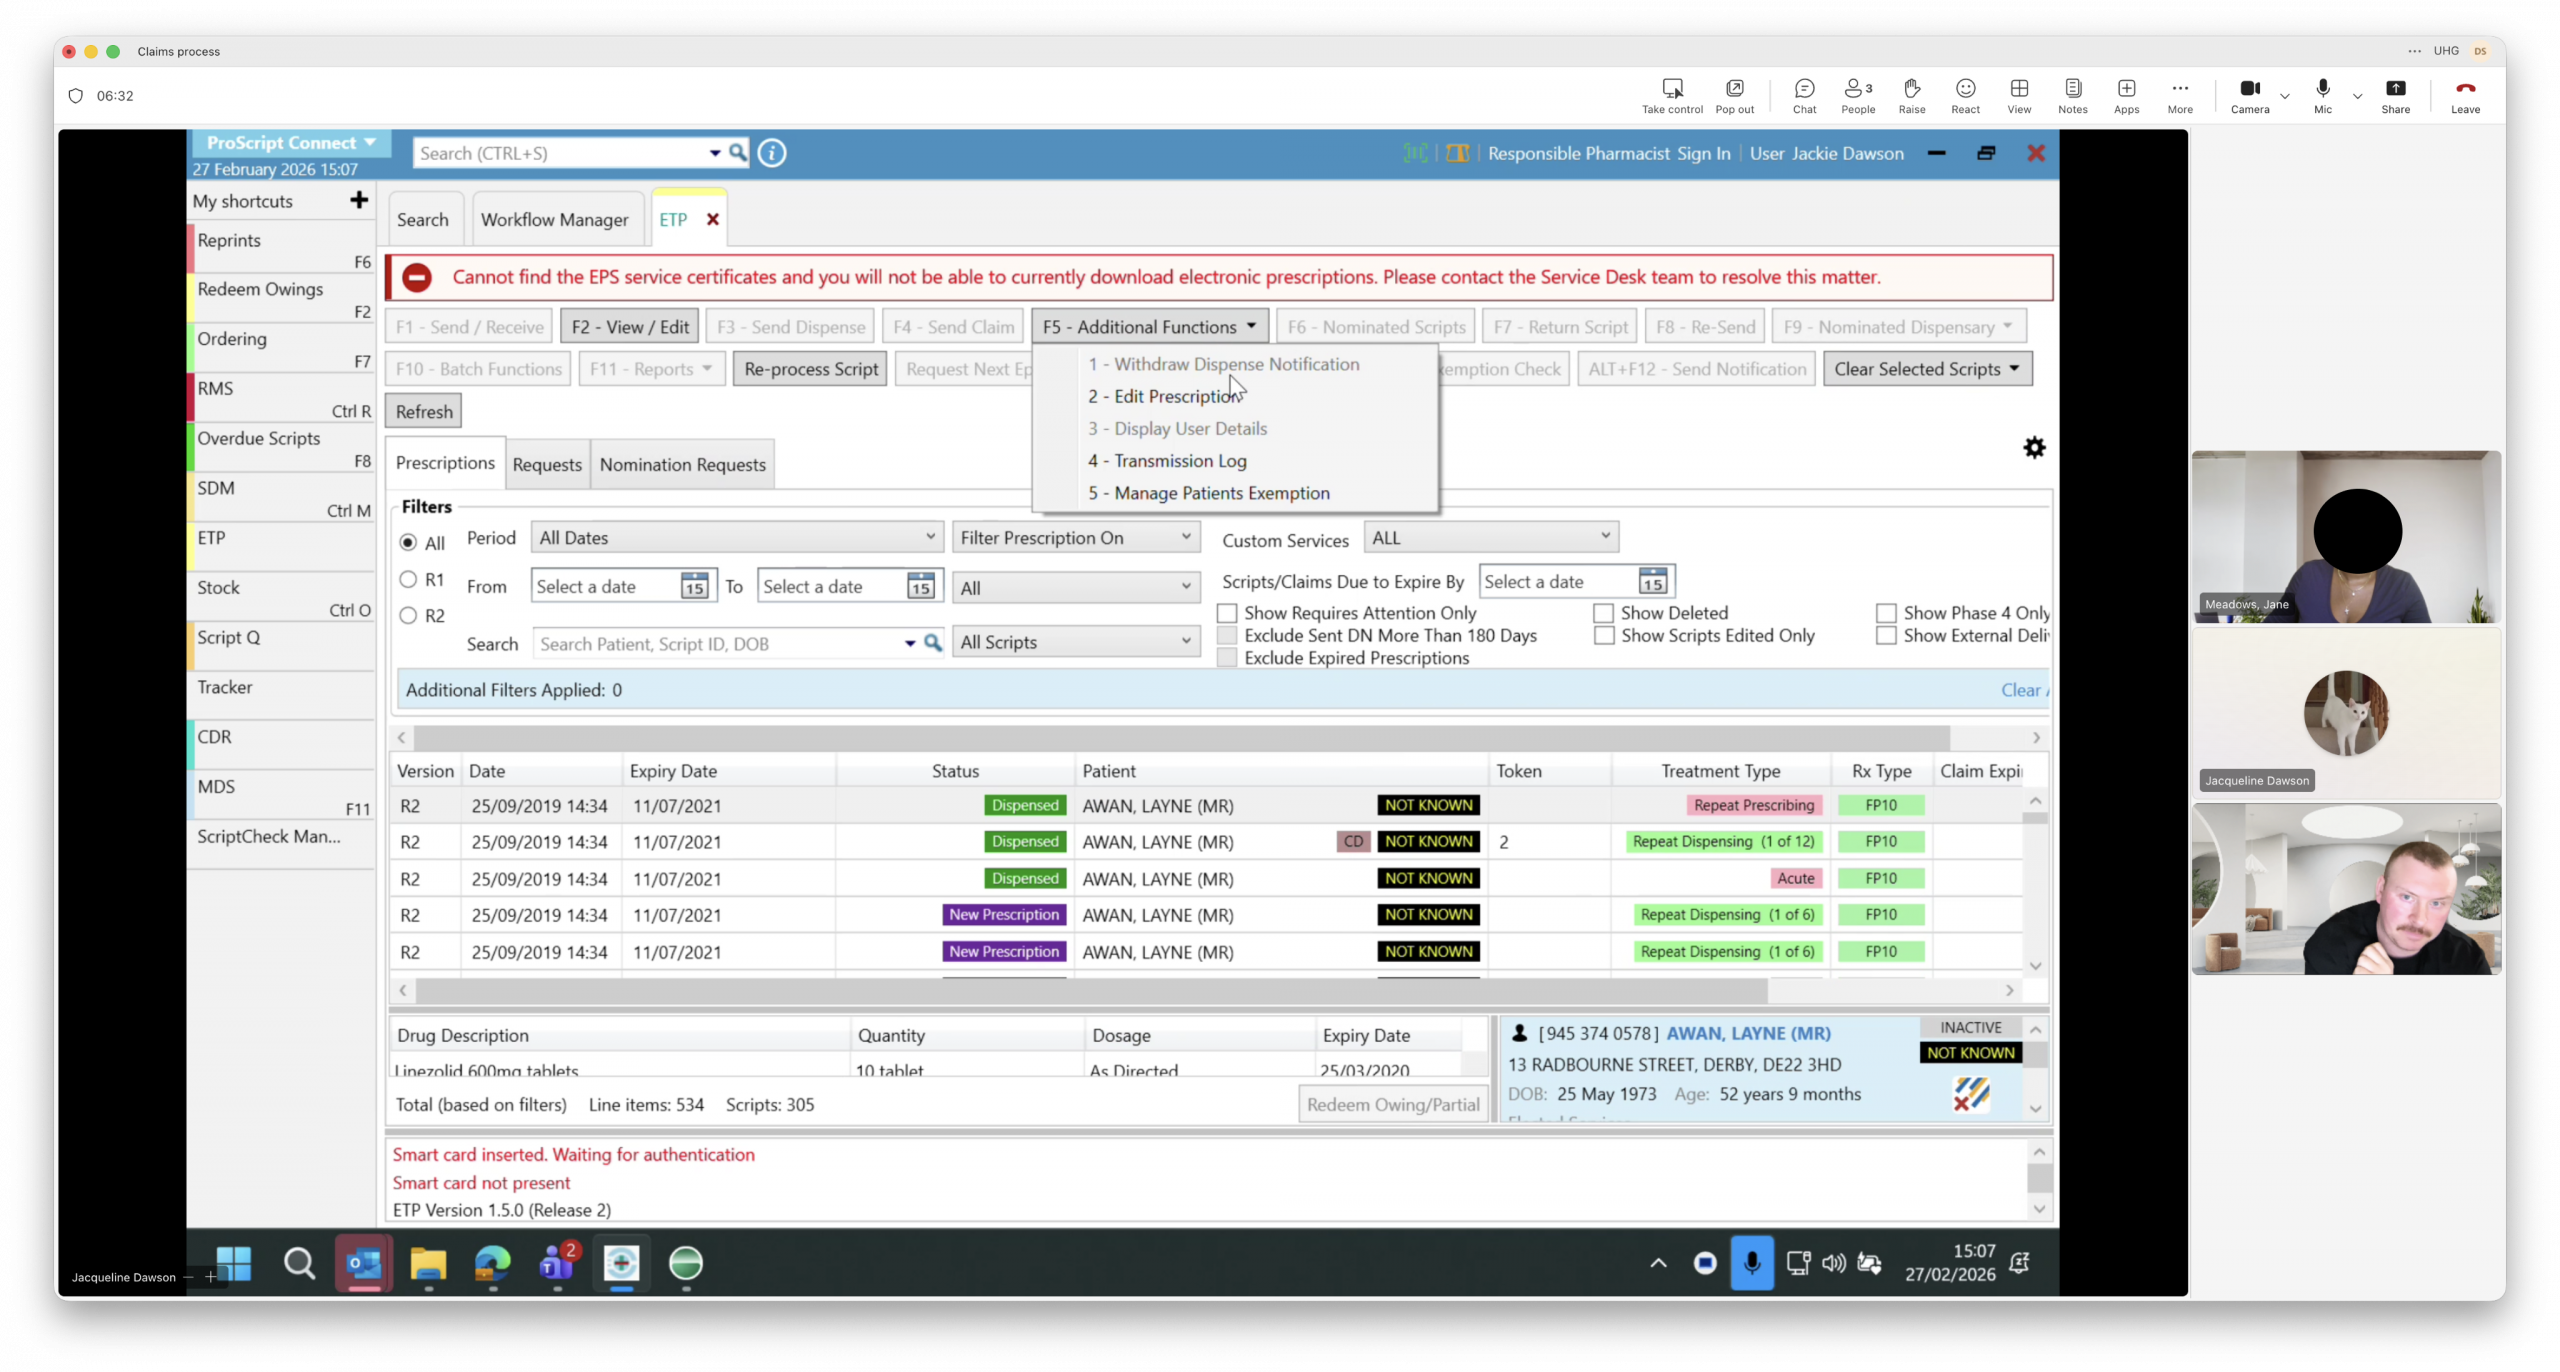Viewport: 2560px width, 1372px height.
Task: Open the Custom Services ALL dropdown
Action: (1491, 537)
